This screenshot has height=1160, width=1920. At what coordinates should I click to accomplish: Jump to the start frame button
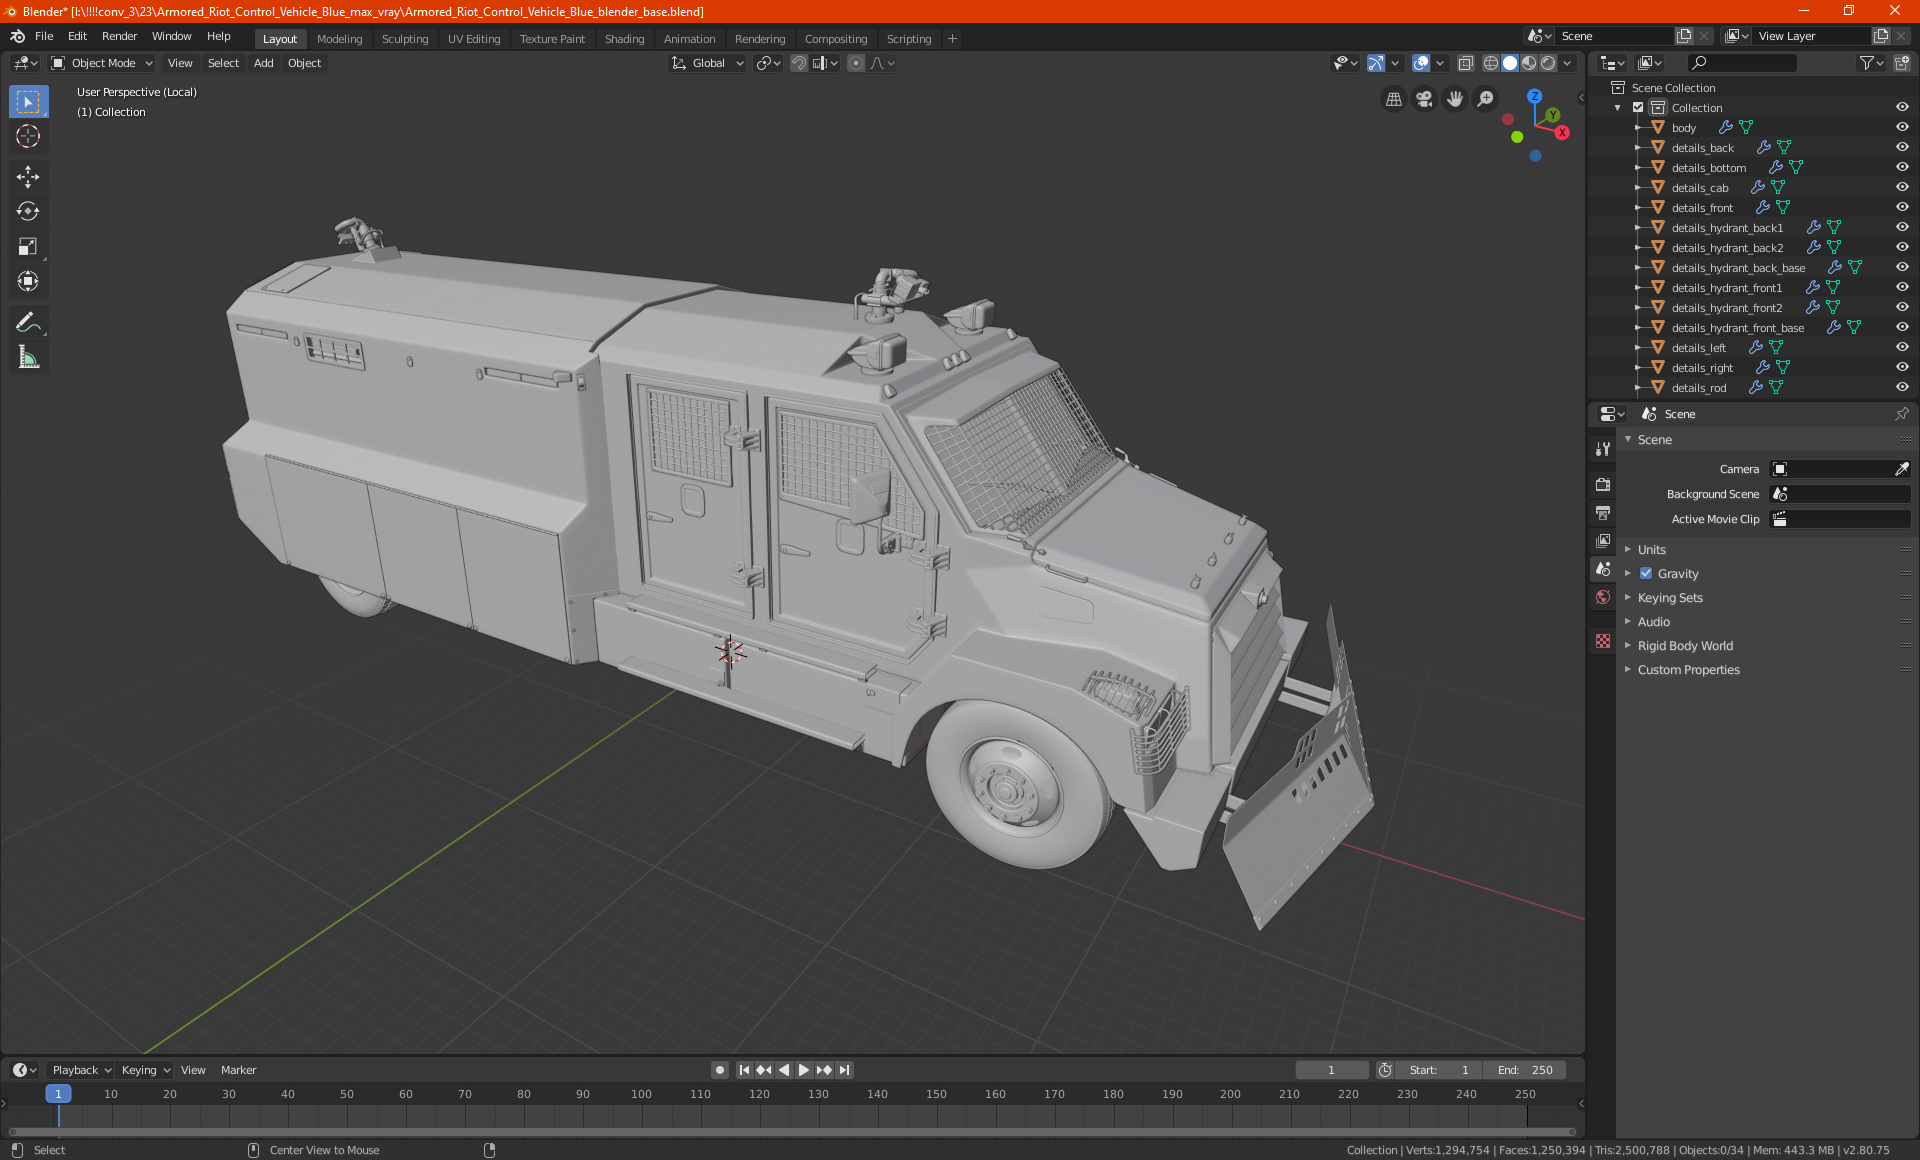tap(744, 1070)
